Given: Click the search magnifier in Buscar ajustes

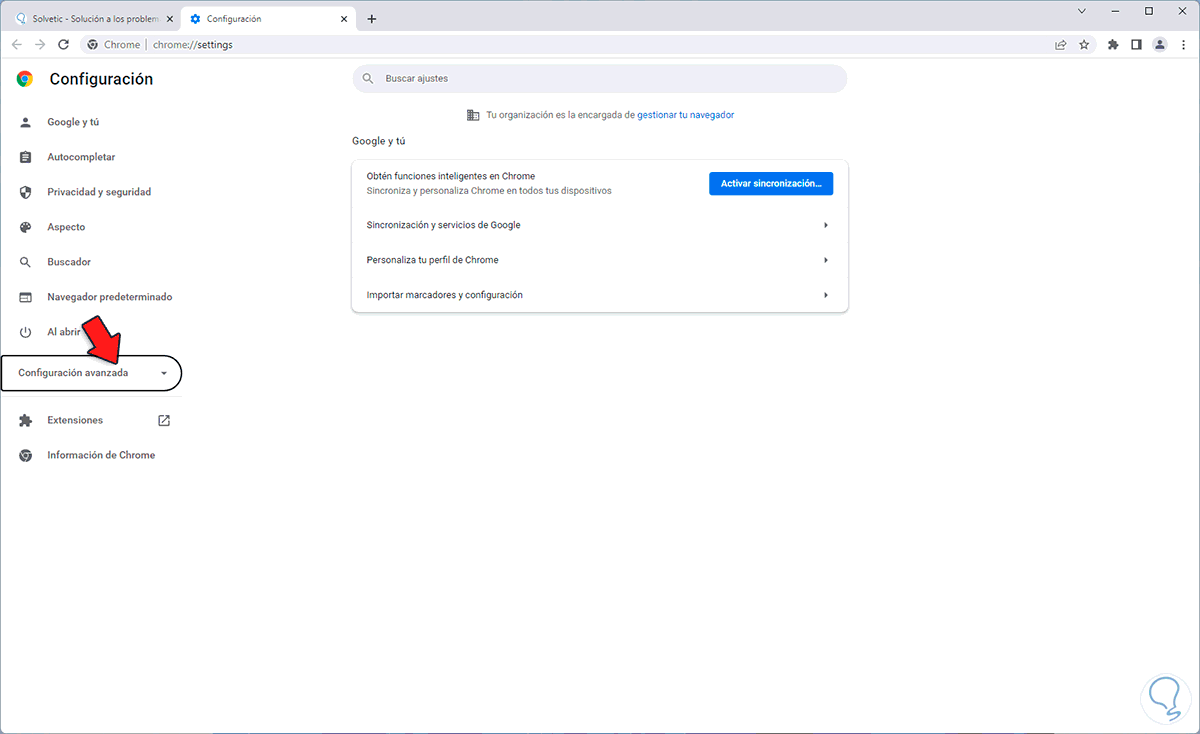Looking at the screenshot, I should [x=368, y=78].
